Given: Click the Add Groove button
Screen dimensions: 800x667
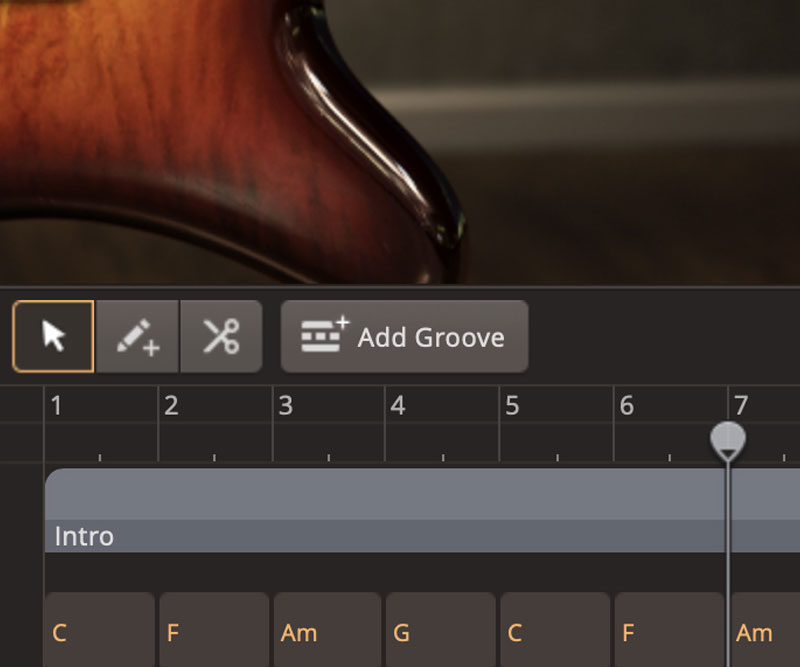Looking at the screenshot, I should coord(404,336).
